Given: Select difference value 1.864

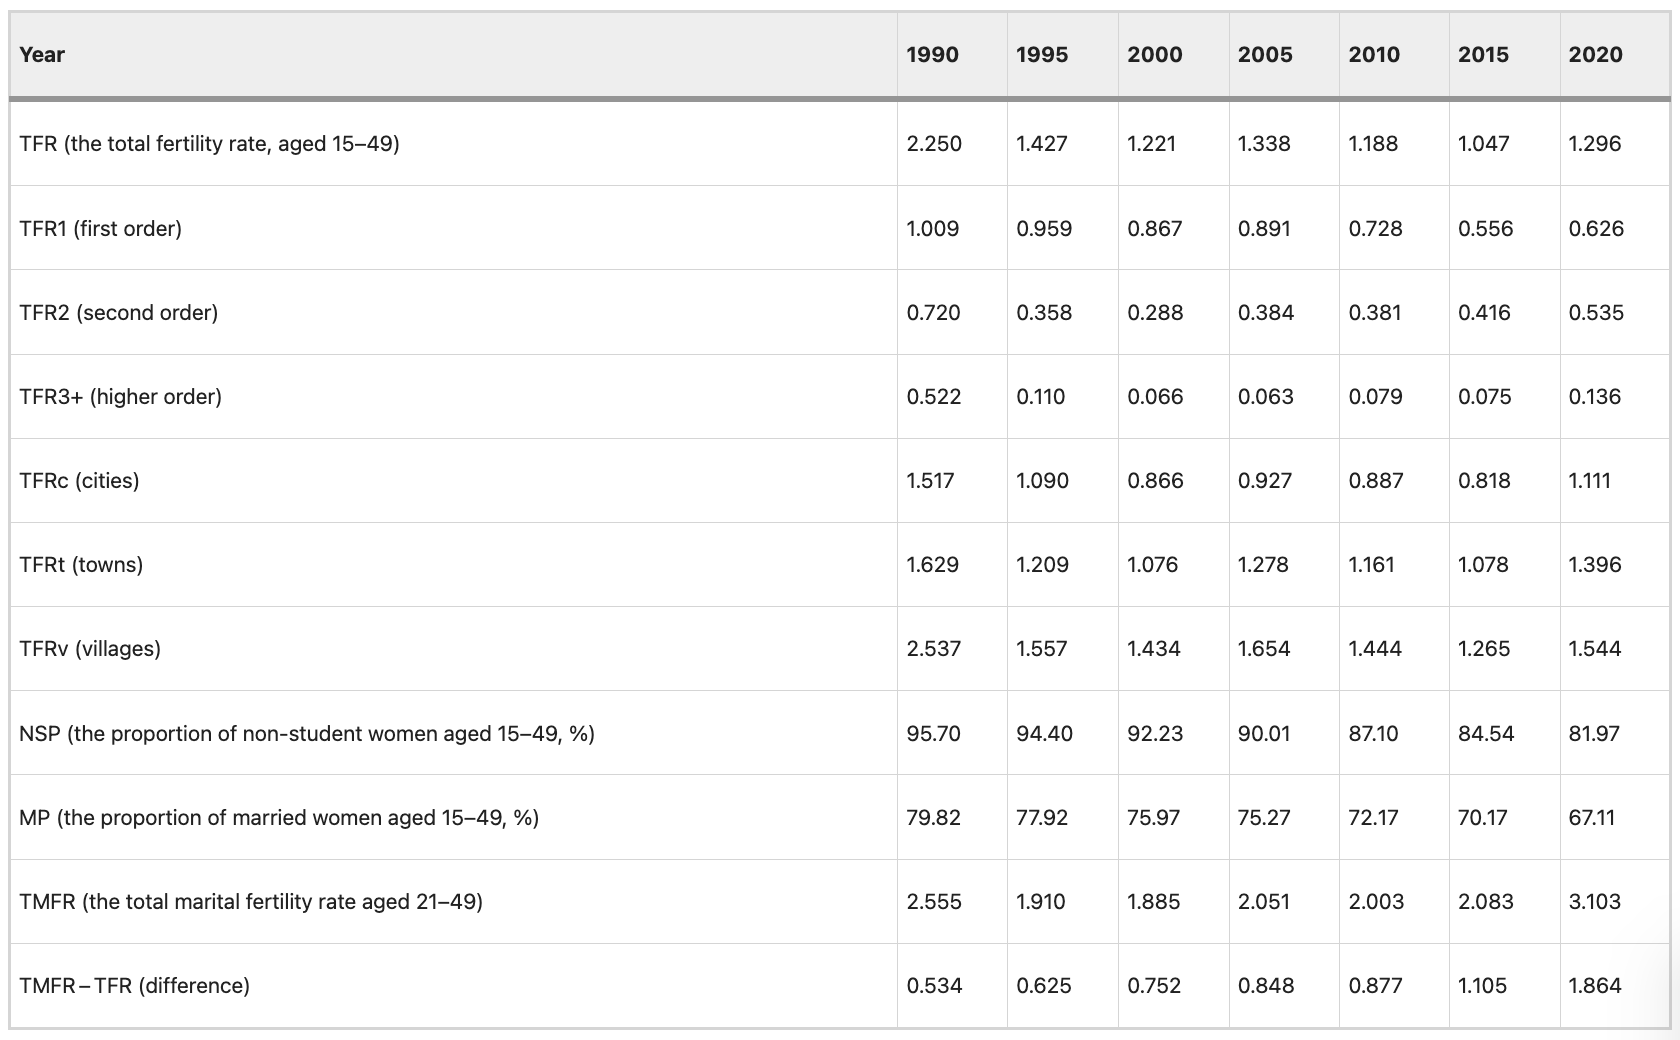Looking at the screenshot, I should pyautogui.click(x=1595, y=986).
